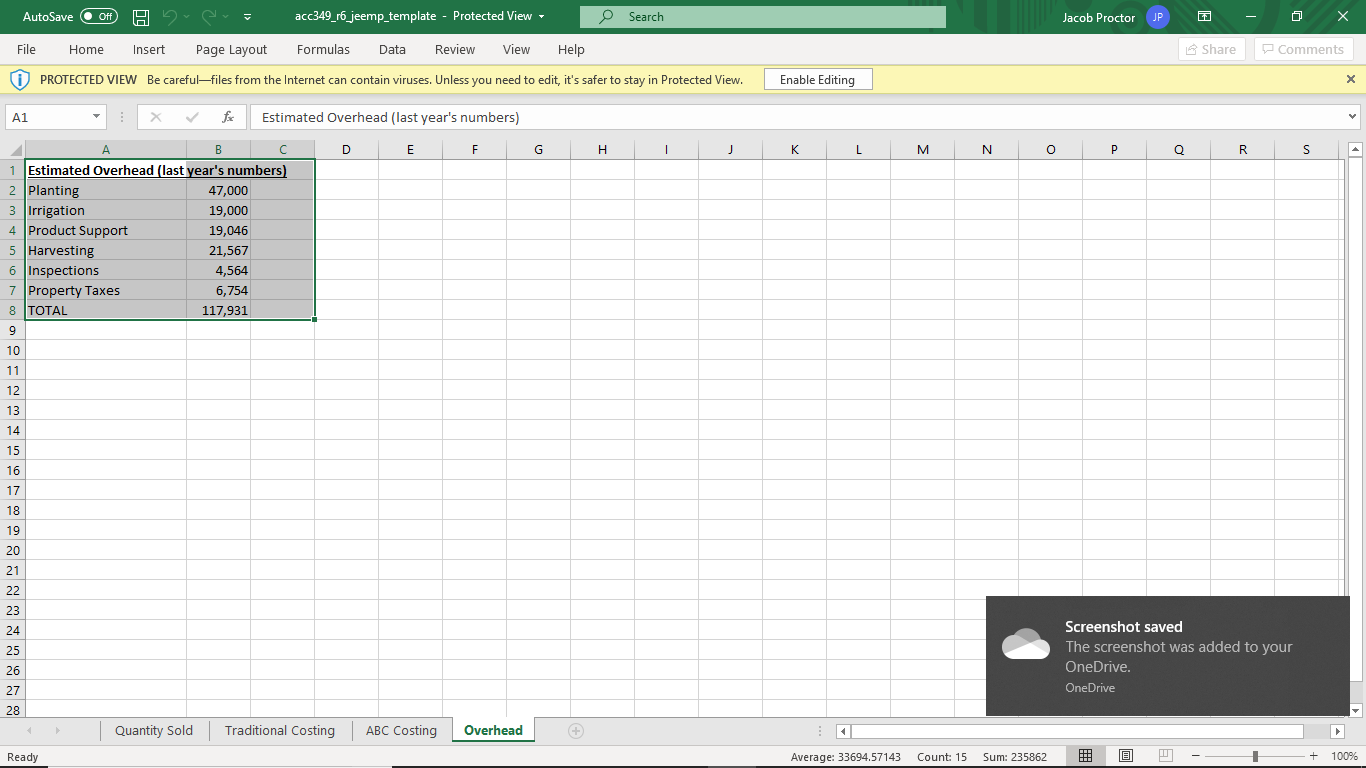This screenshot has height=768, width=1366.
Task: Switch to Page Break Preview icon
Action: [1165, 756]
